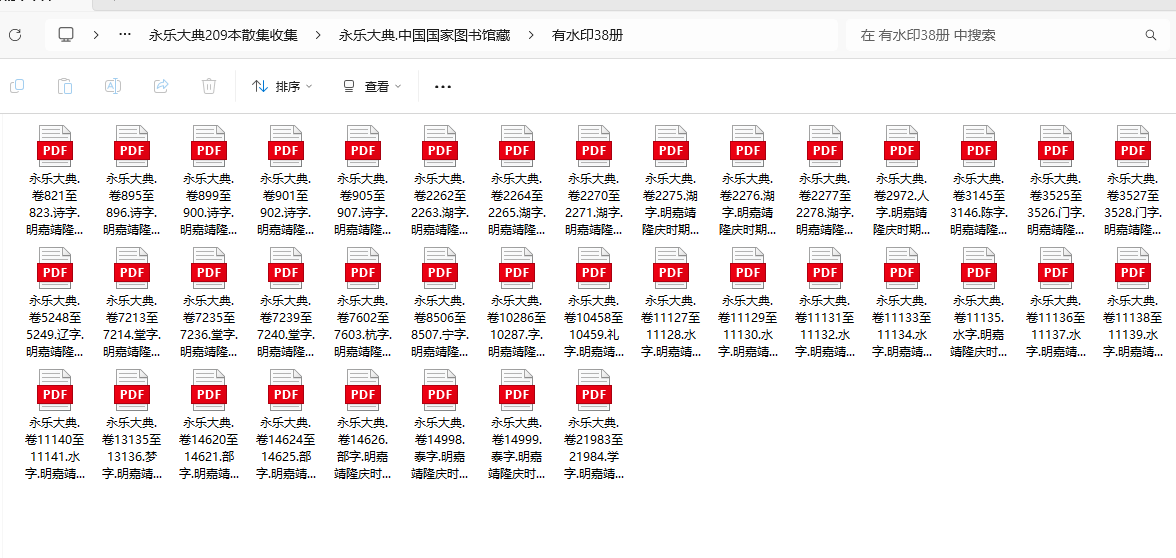
Task: Expand chevron after 永乐大典209本散集收集 breadcrumb
Action: (x=318, y=35)
